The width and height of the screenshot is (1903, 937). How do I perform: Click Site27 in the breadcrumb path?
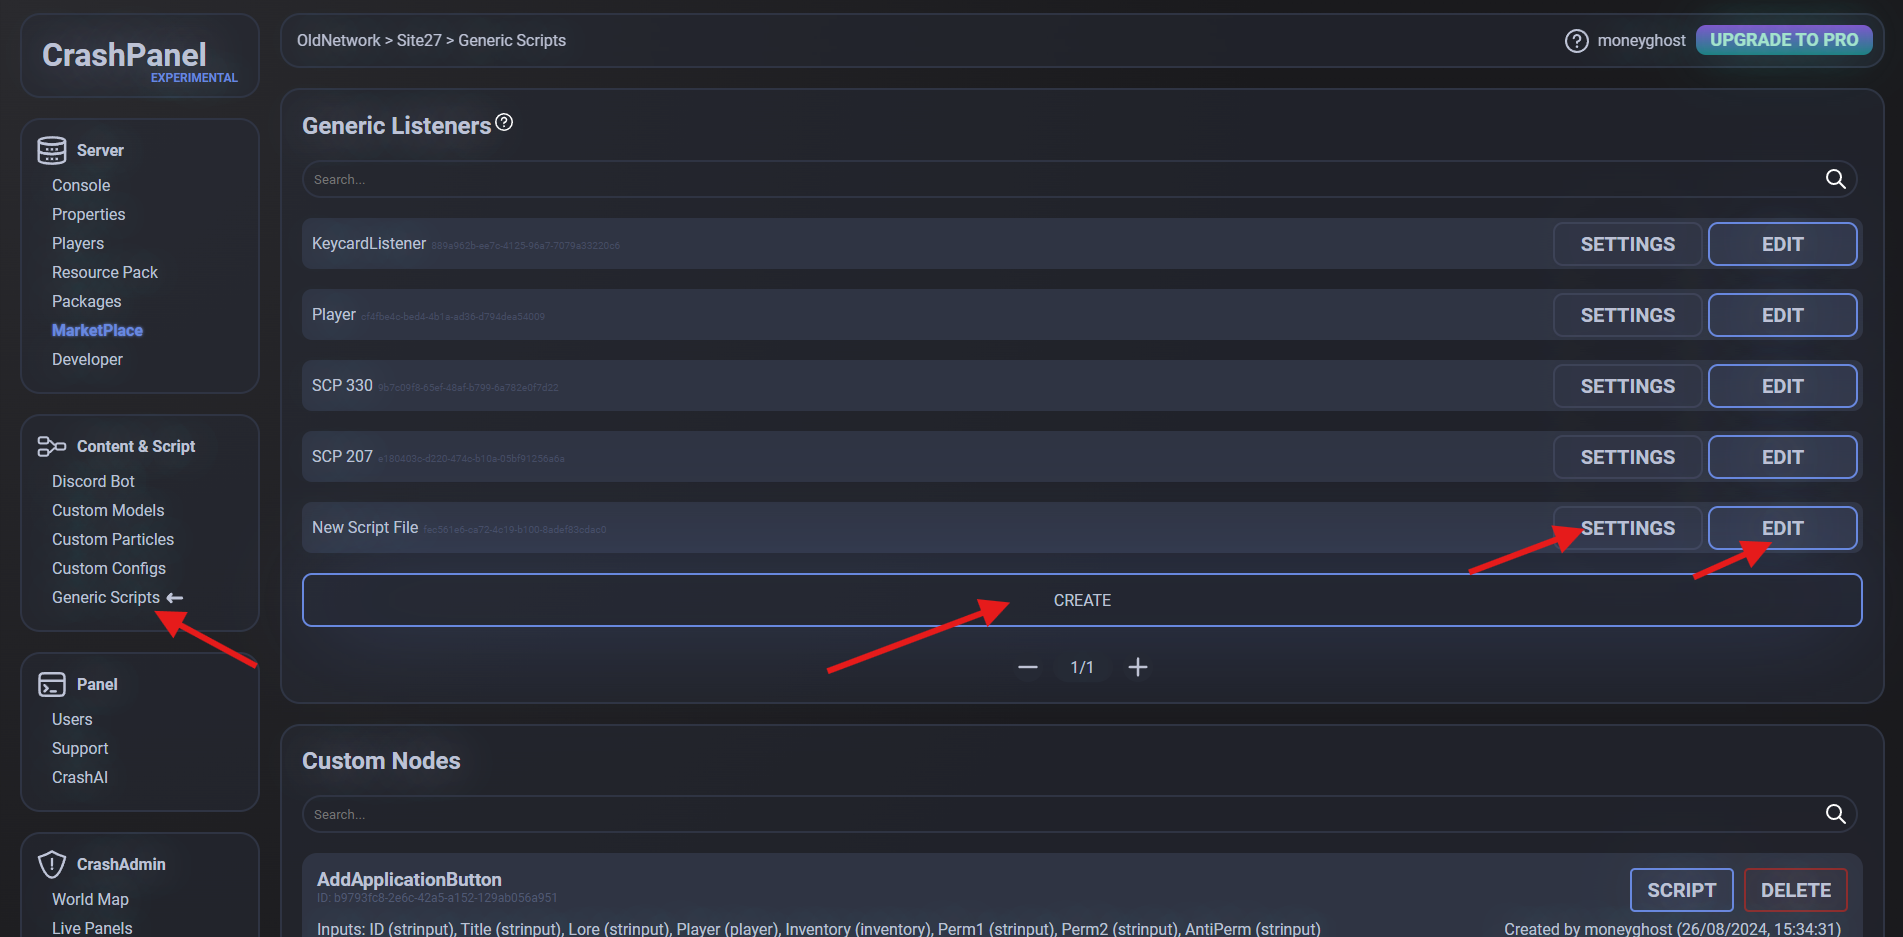pyautogui.click(x=418, y=41)
